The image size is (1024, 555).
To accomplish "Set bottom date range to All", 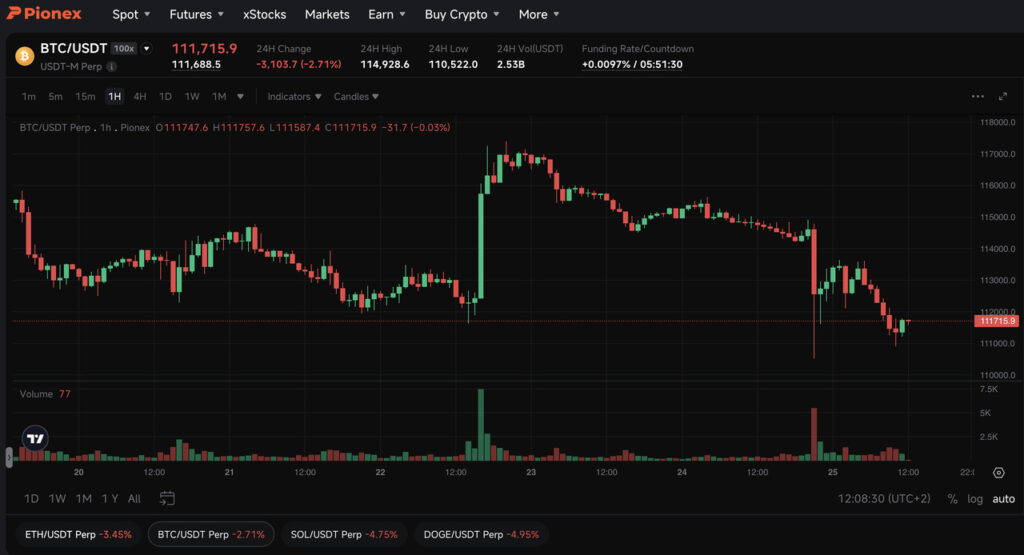I will pyautogui.click(x=134, y=499).
